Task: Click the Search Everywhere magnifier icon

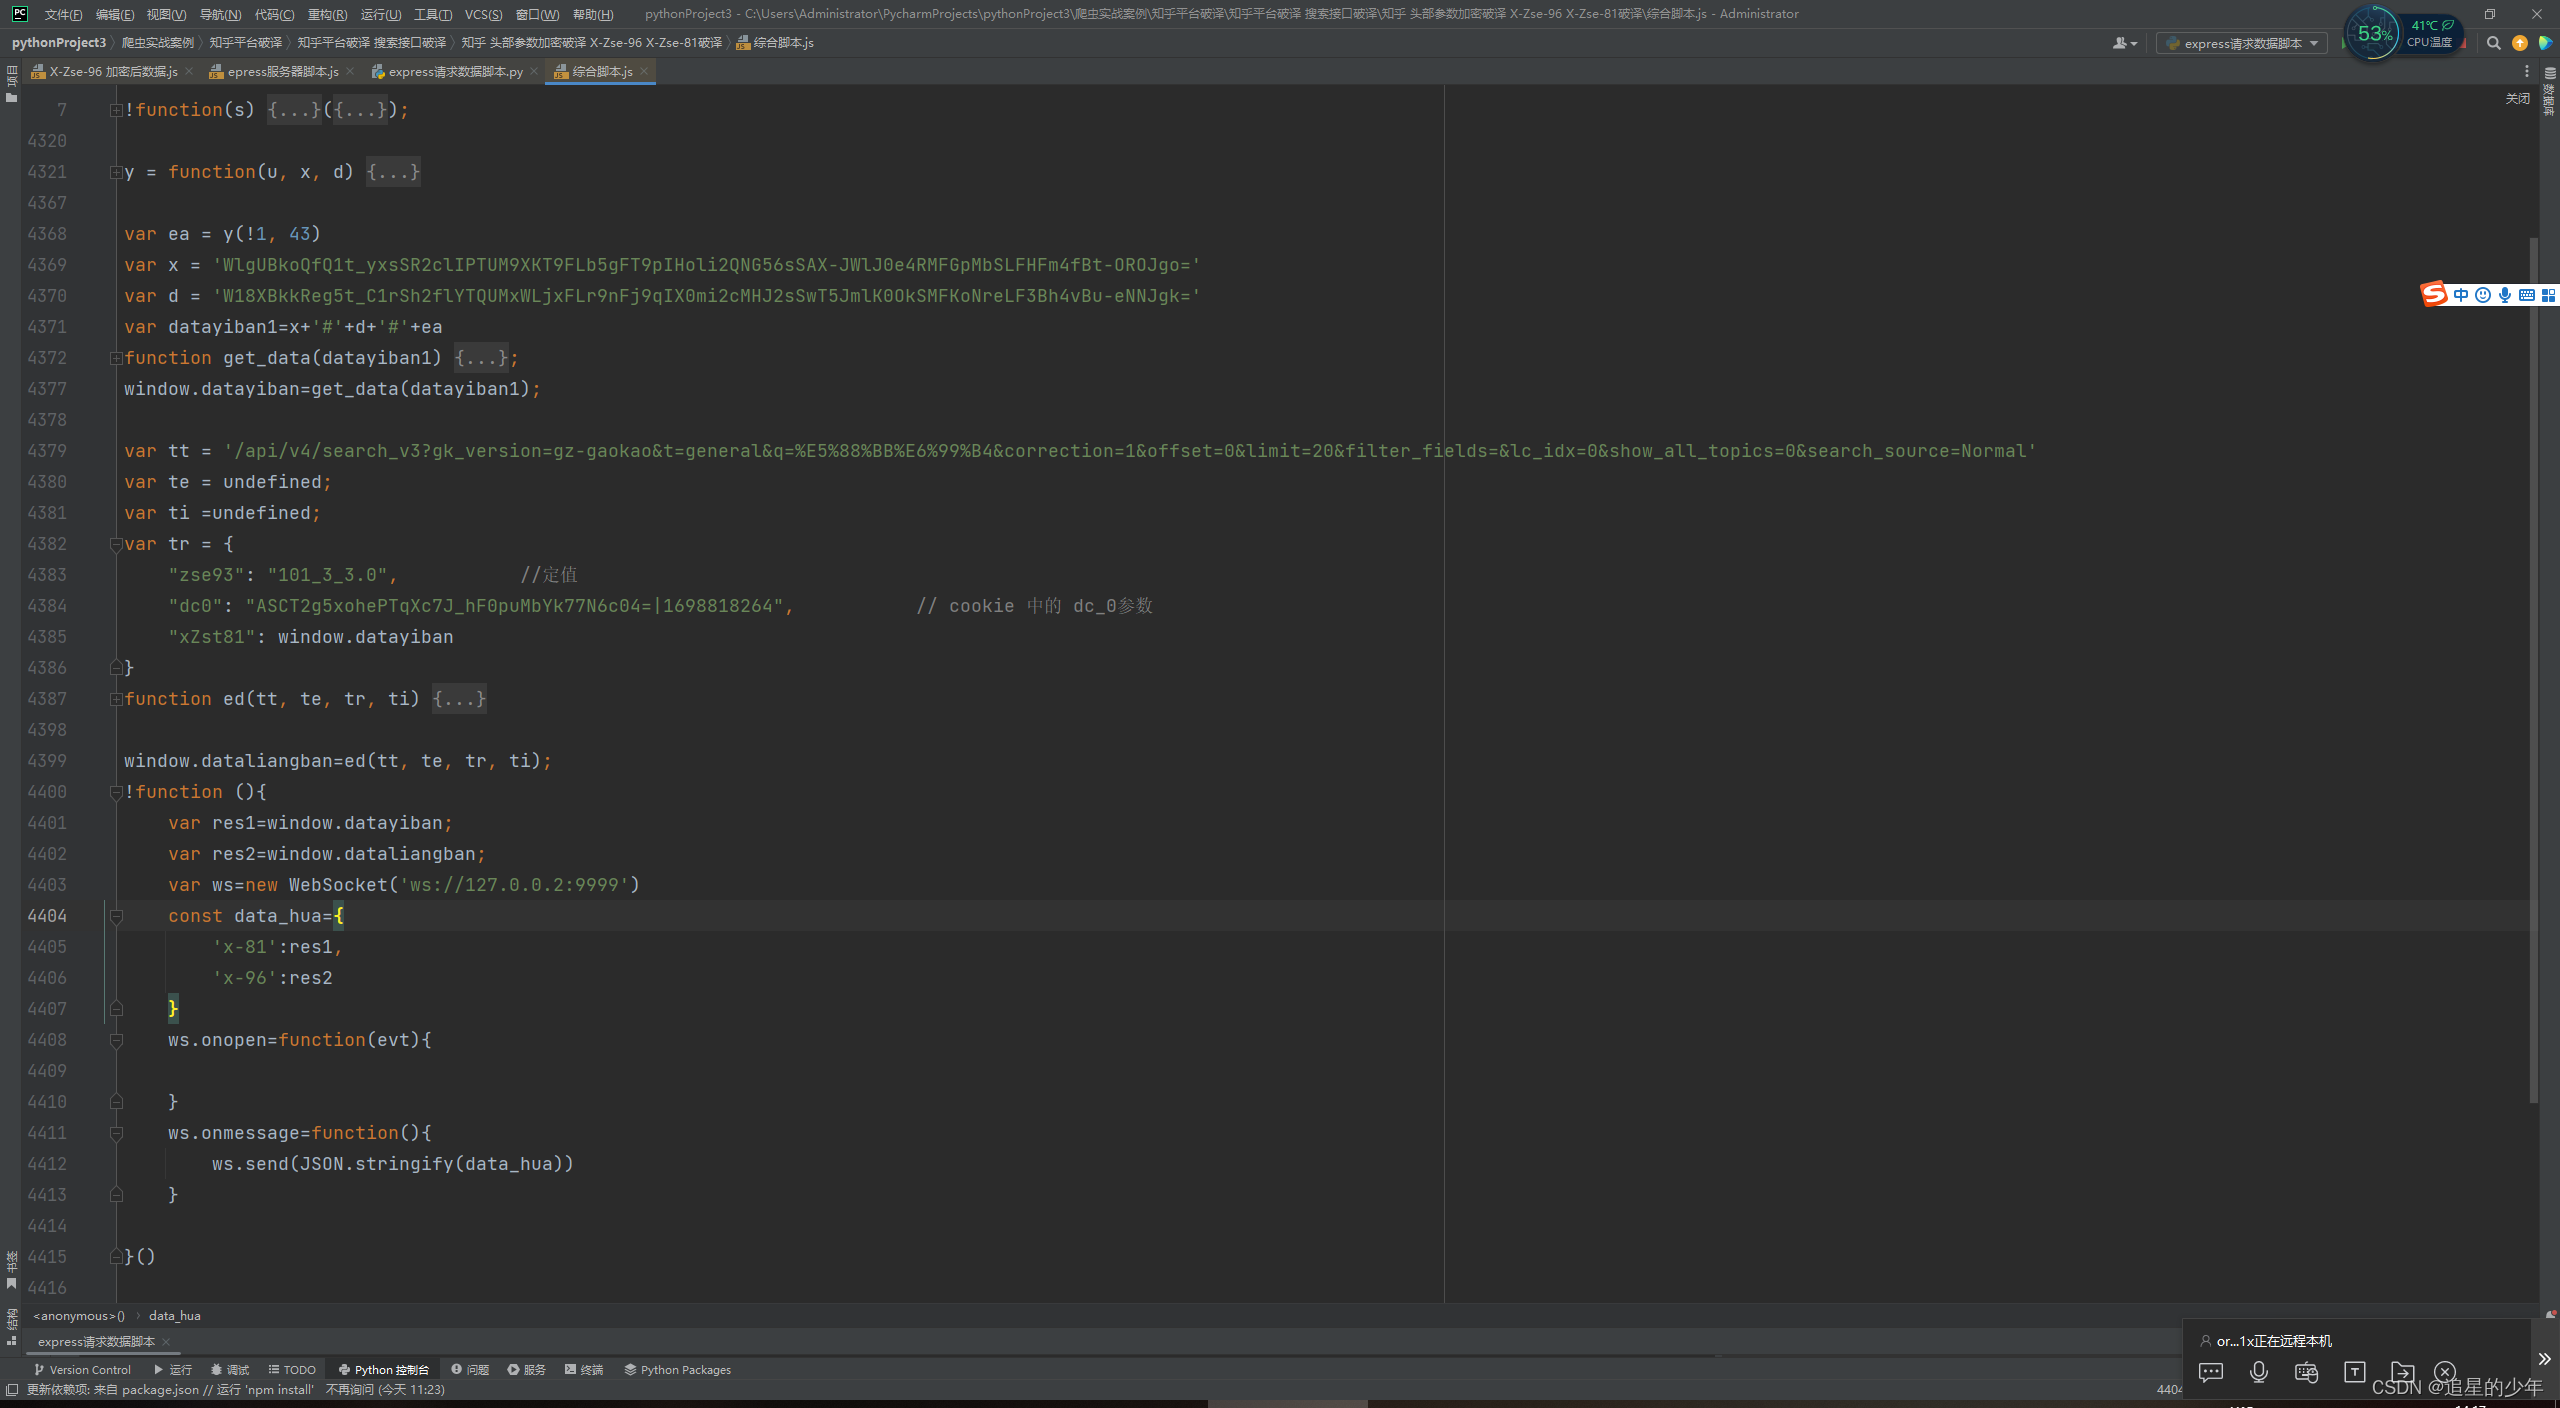Action: point(2493,43)
